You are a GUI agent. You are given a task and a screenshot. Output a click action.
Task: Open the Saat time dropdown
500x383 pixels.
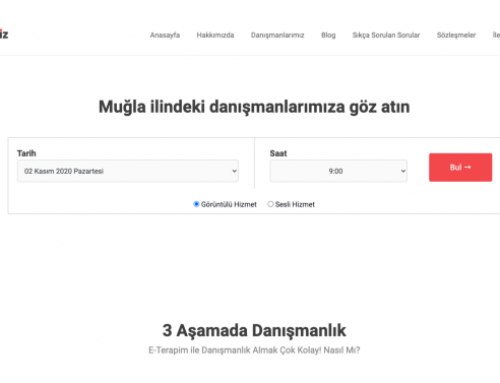338,171
